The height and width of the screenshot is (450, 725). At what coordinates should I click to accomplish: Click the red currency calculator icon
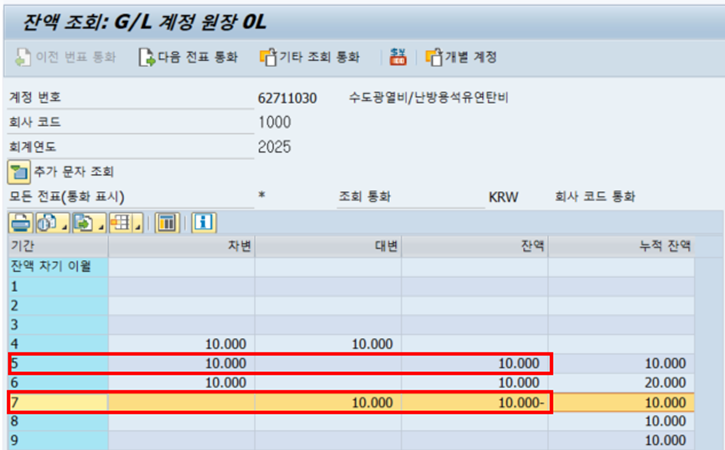click(398, 57)
